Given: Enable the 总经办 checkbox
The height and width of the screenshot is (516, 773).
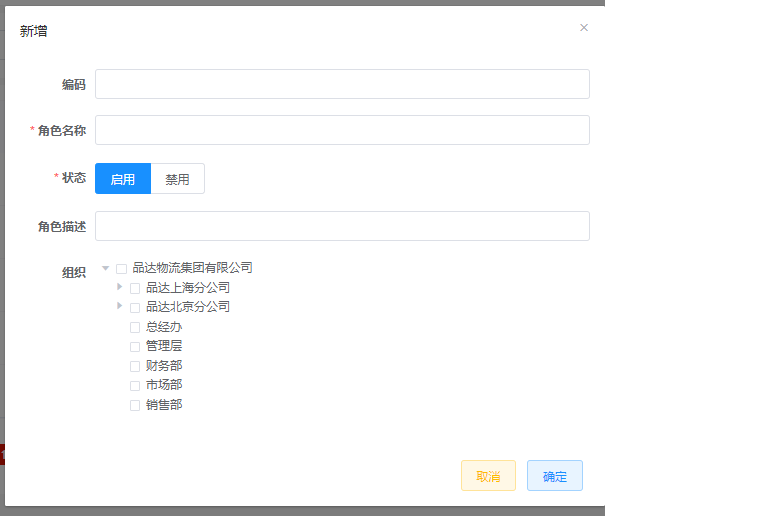Looking at the screenshot, I should 135,327.
